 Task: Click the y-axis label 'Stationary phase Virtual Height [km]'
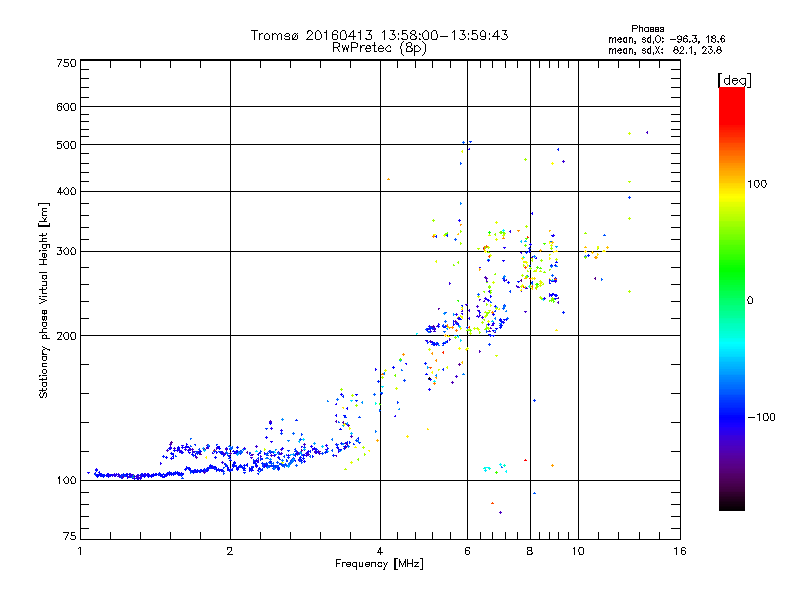(x=43, y=301)
